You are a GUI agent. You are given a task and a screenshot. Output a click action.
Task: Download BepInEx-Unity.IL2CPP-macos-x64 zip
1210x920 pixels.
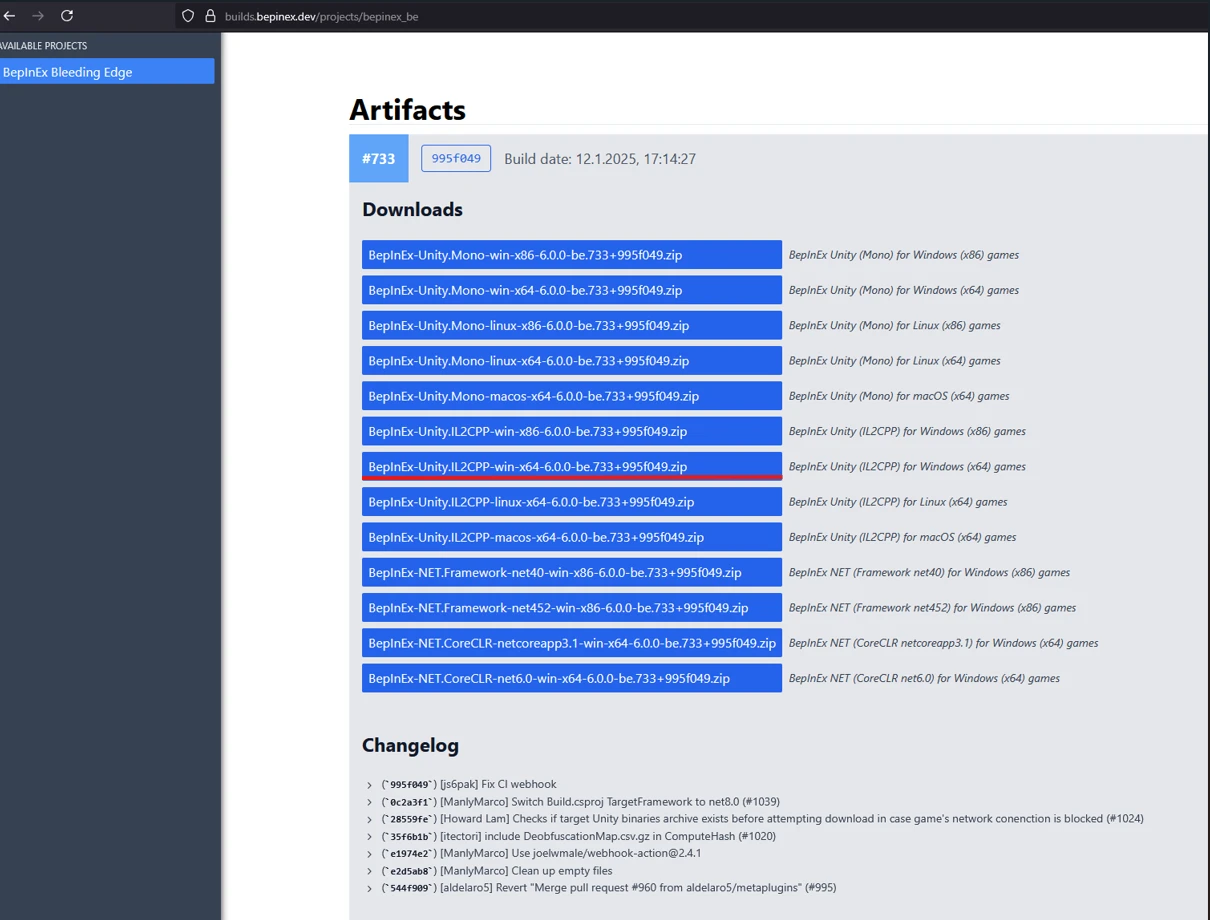click(572, 537)
